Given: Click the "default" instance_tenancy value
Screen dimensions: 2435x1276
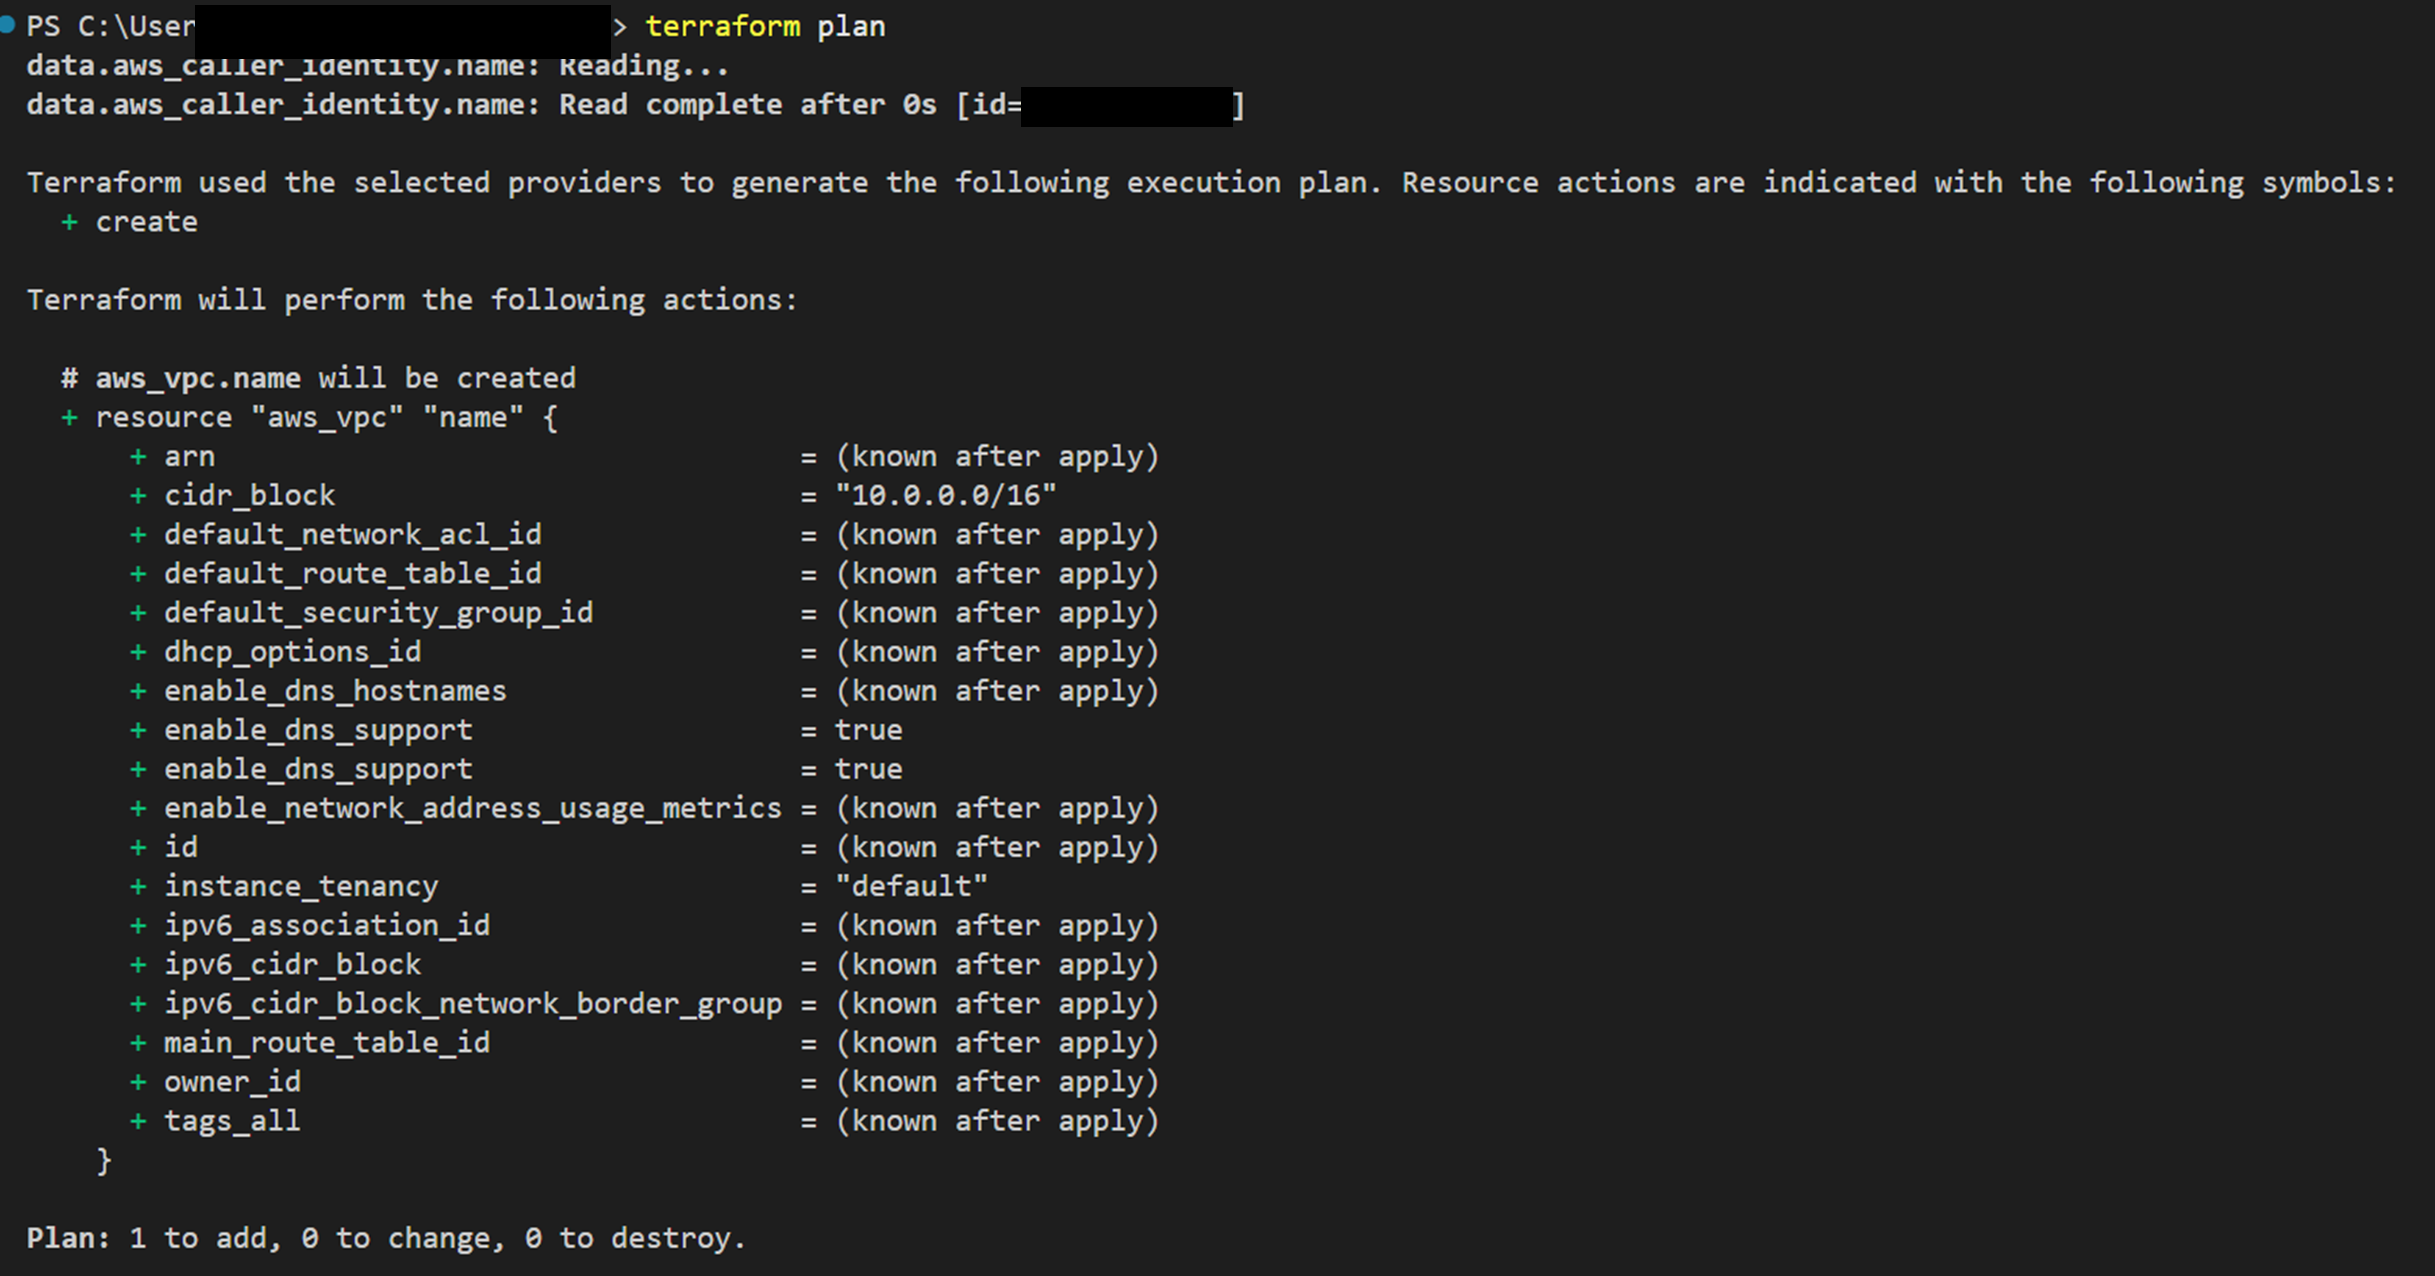Looking at the screenshot, I should (911, 886).
